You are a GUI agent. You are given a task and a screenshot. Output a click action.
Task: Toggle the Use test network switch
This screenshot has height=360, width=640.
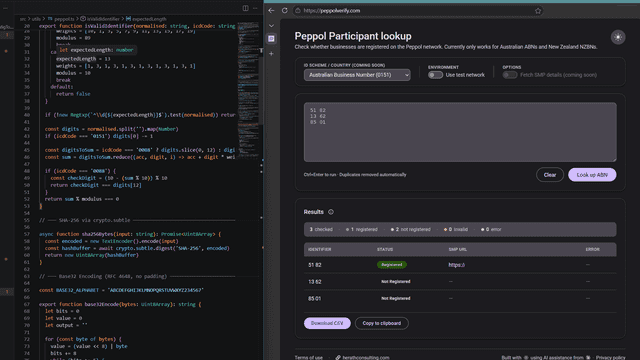click(435, 75)
